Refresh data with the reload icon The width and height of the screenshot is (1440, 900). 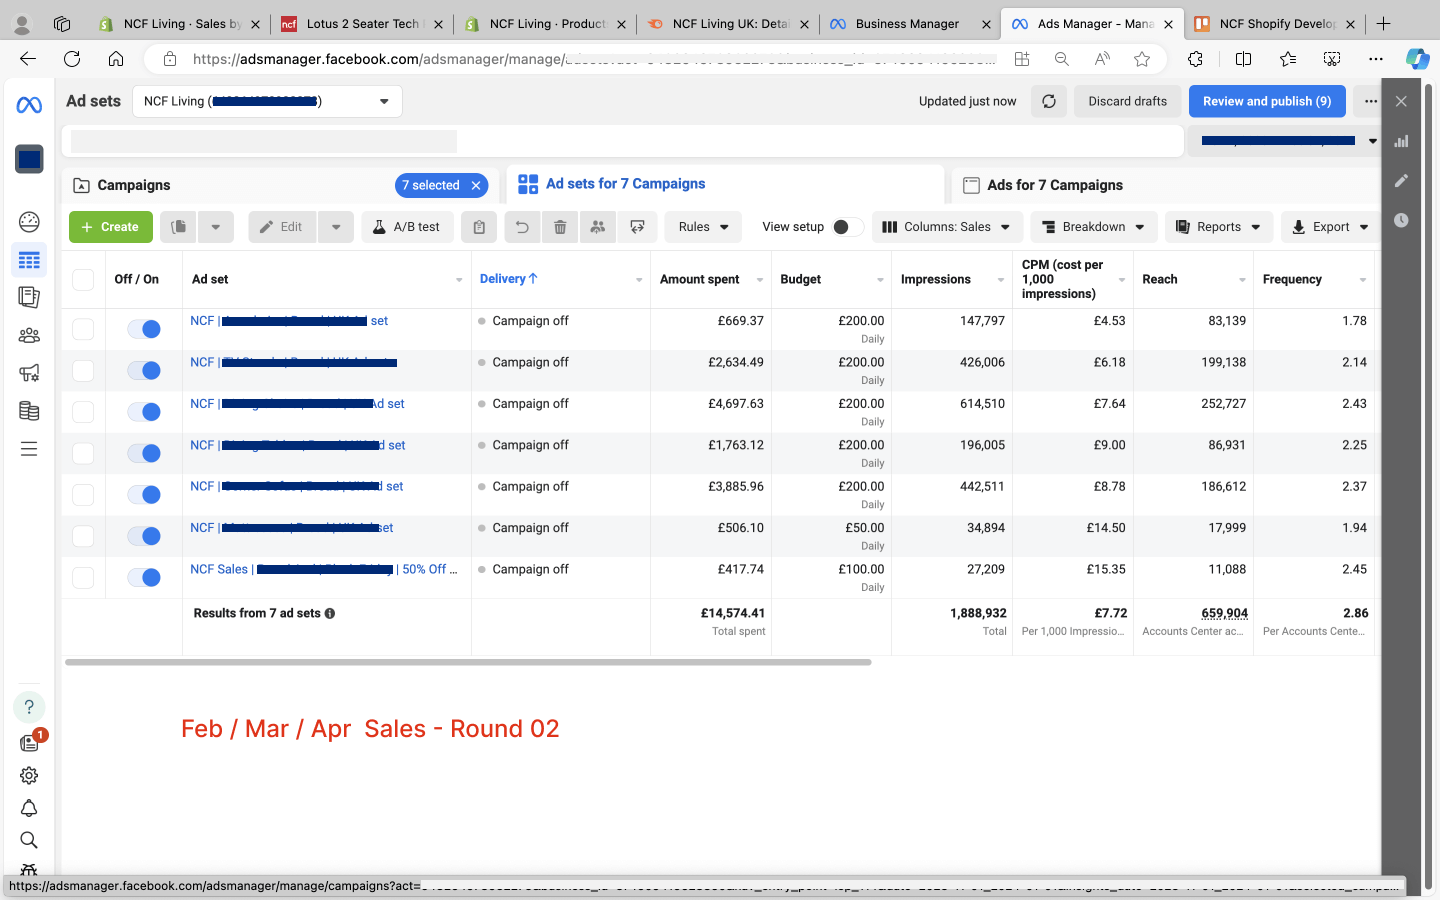click(x=1049, y=101)
